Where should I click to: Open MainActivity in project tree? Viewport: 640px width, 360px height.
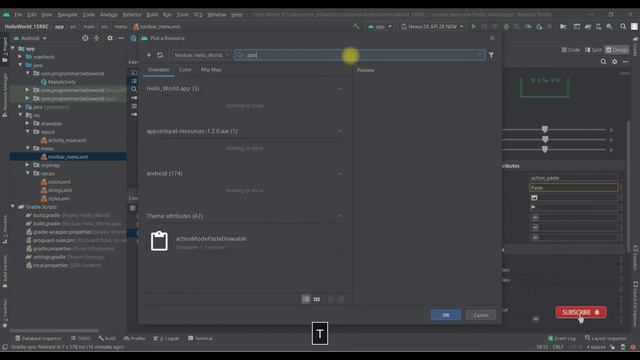(58, 82)
